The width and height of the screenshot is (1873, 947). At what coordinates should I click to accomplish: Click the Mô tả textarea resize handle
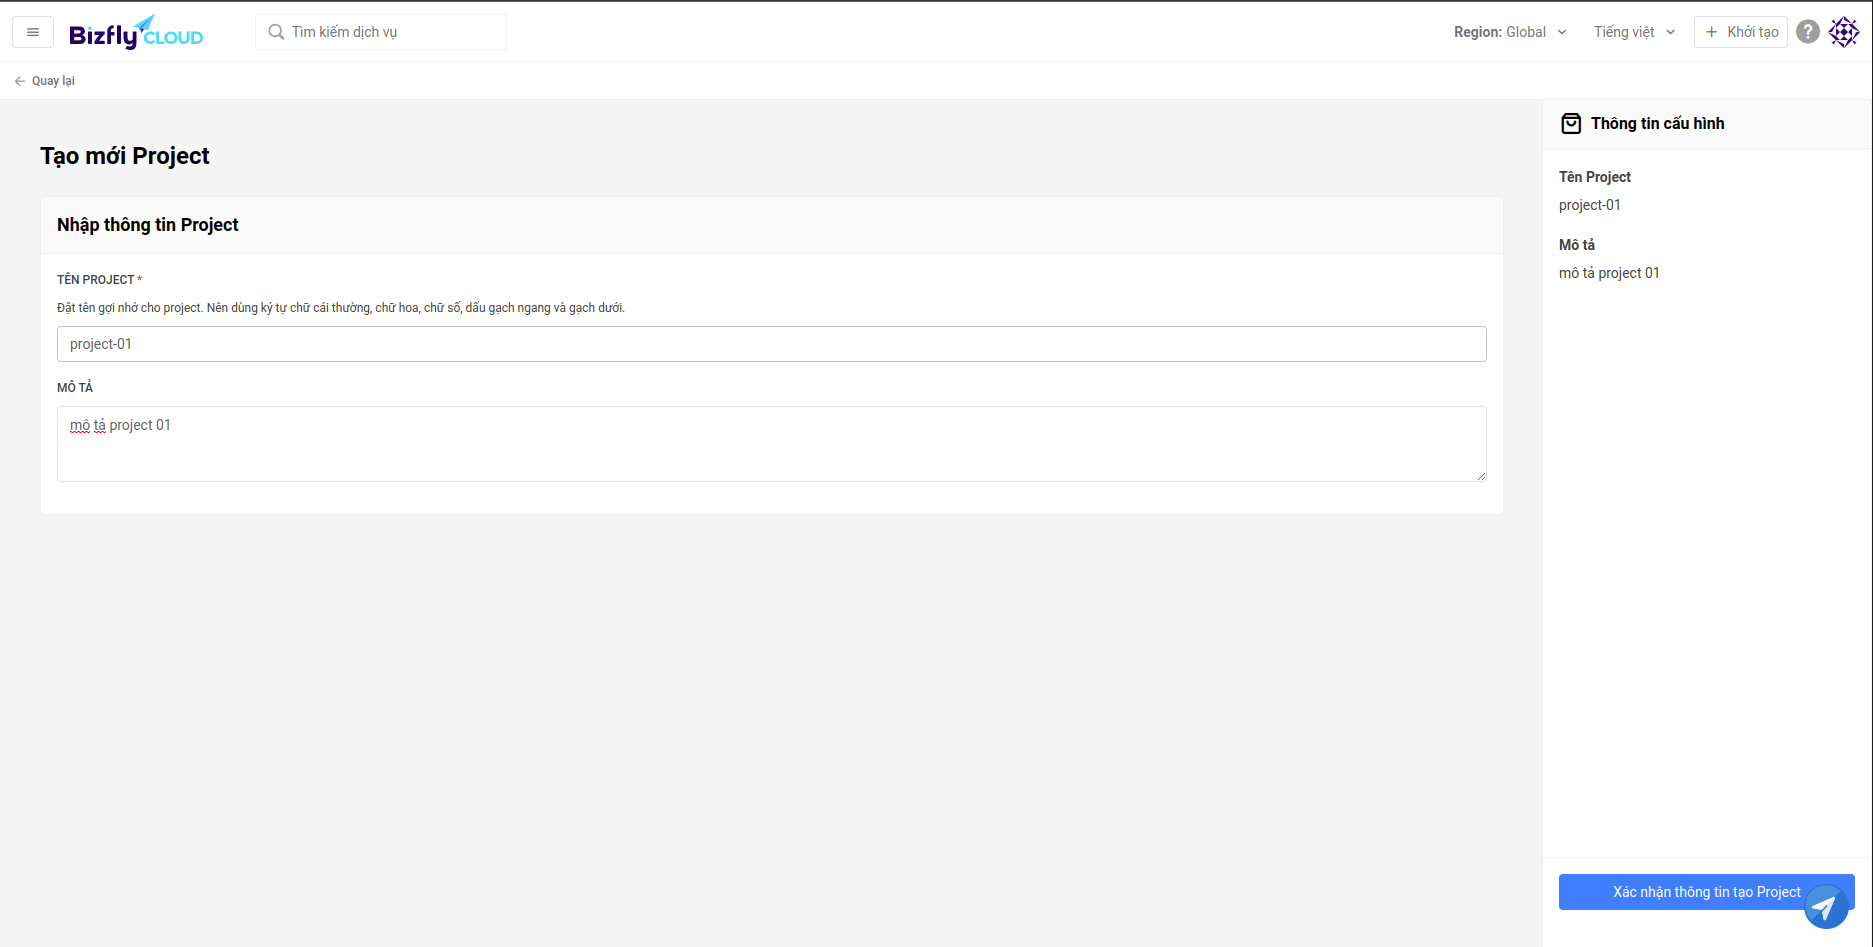point(1481,476)
